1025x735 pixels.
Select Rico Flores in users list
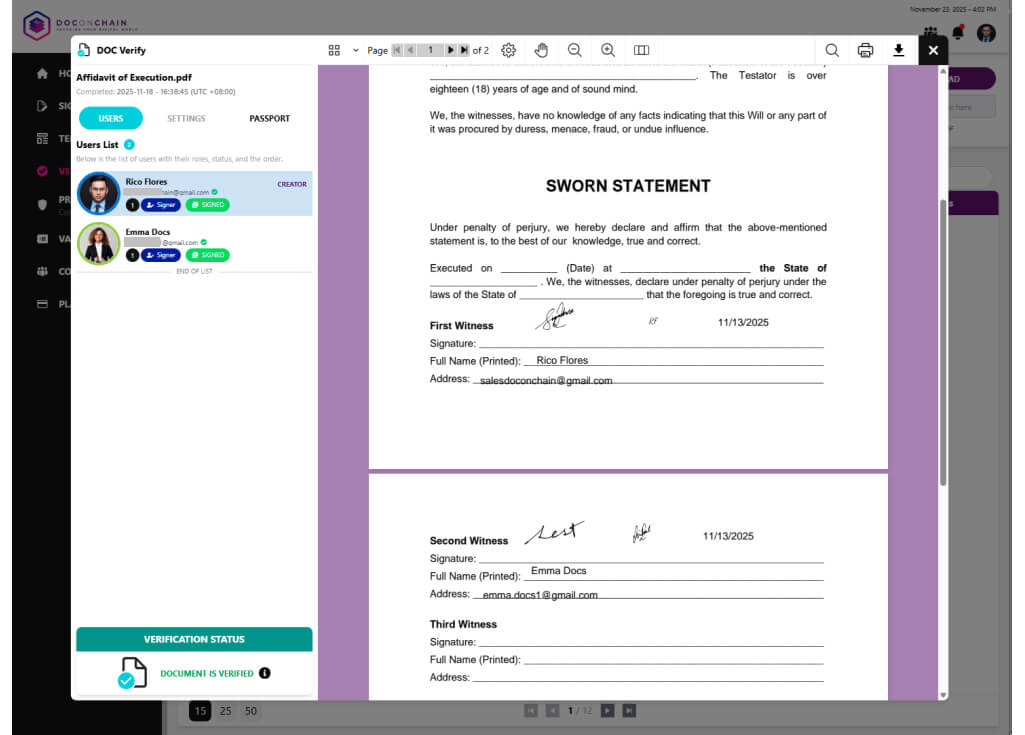[x=194, y=194]
